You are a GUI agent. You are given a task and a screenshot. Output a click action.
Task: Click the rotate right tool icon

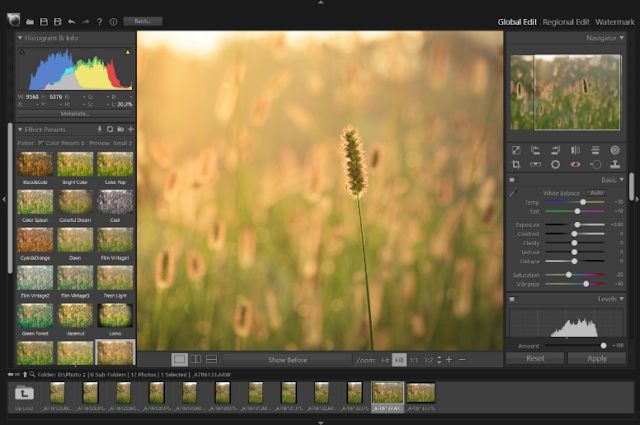556,150
